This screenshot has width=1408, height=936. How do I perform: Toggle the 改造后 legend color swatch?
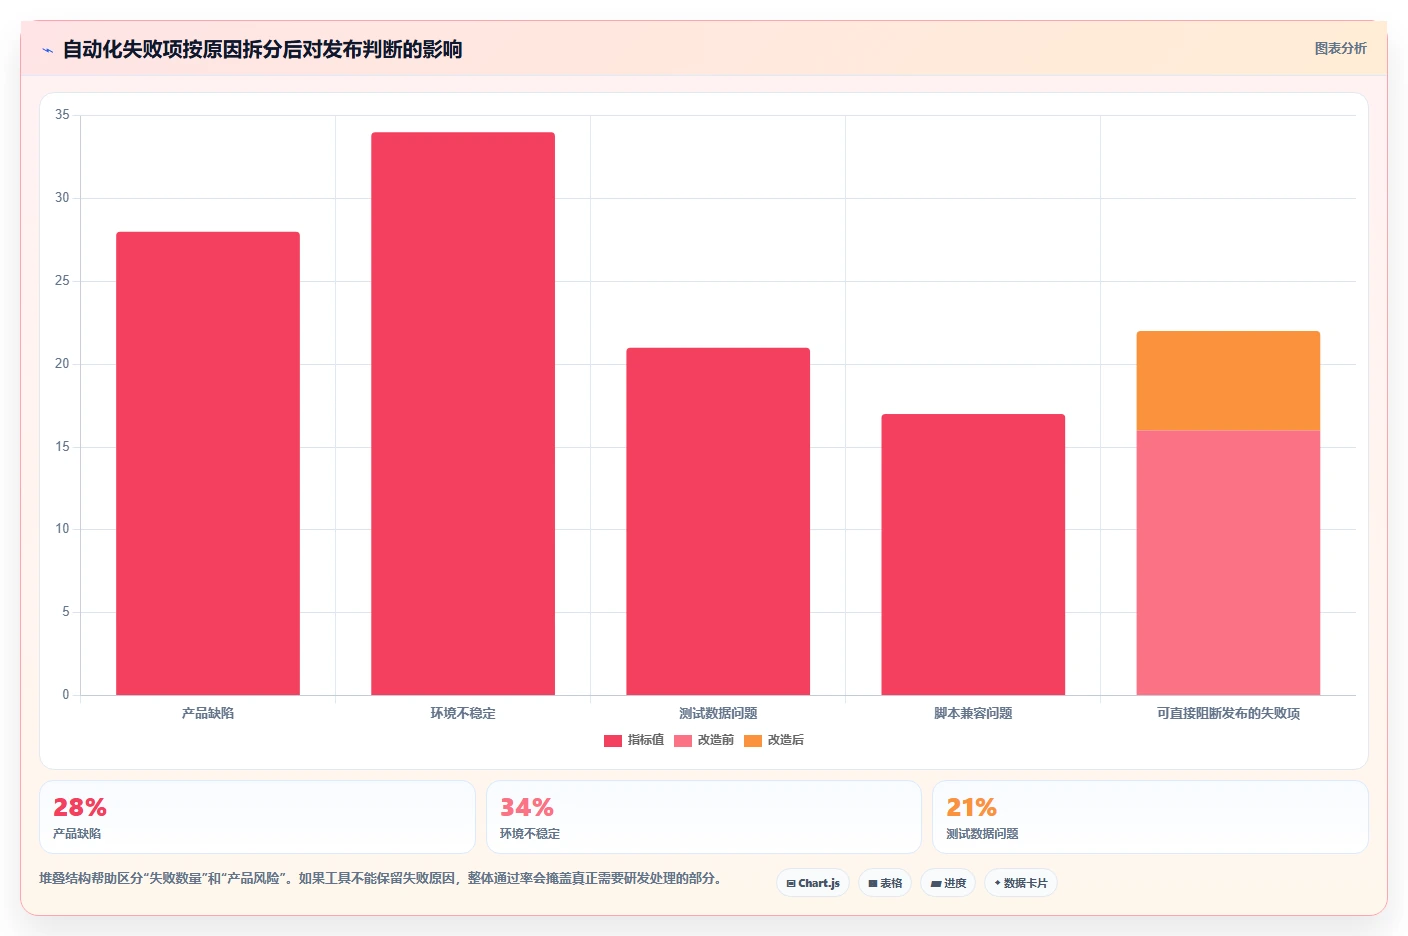(x=753, y=741)
